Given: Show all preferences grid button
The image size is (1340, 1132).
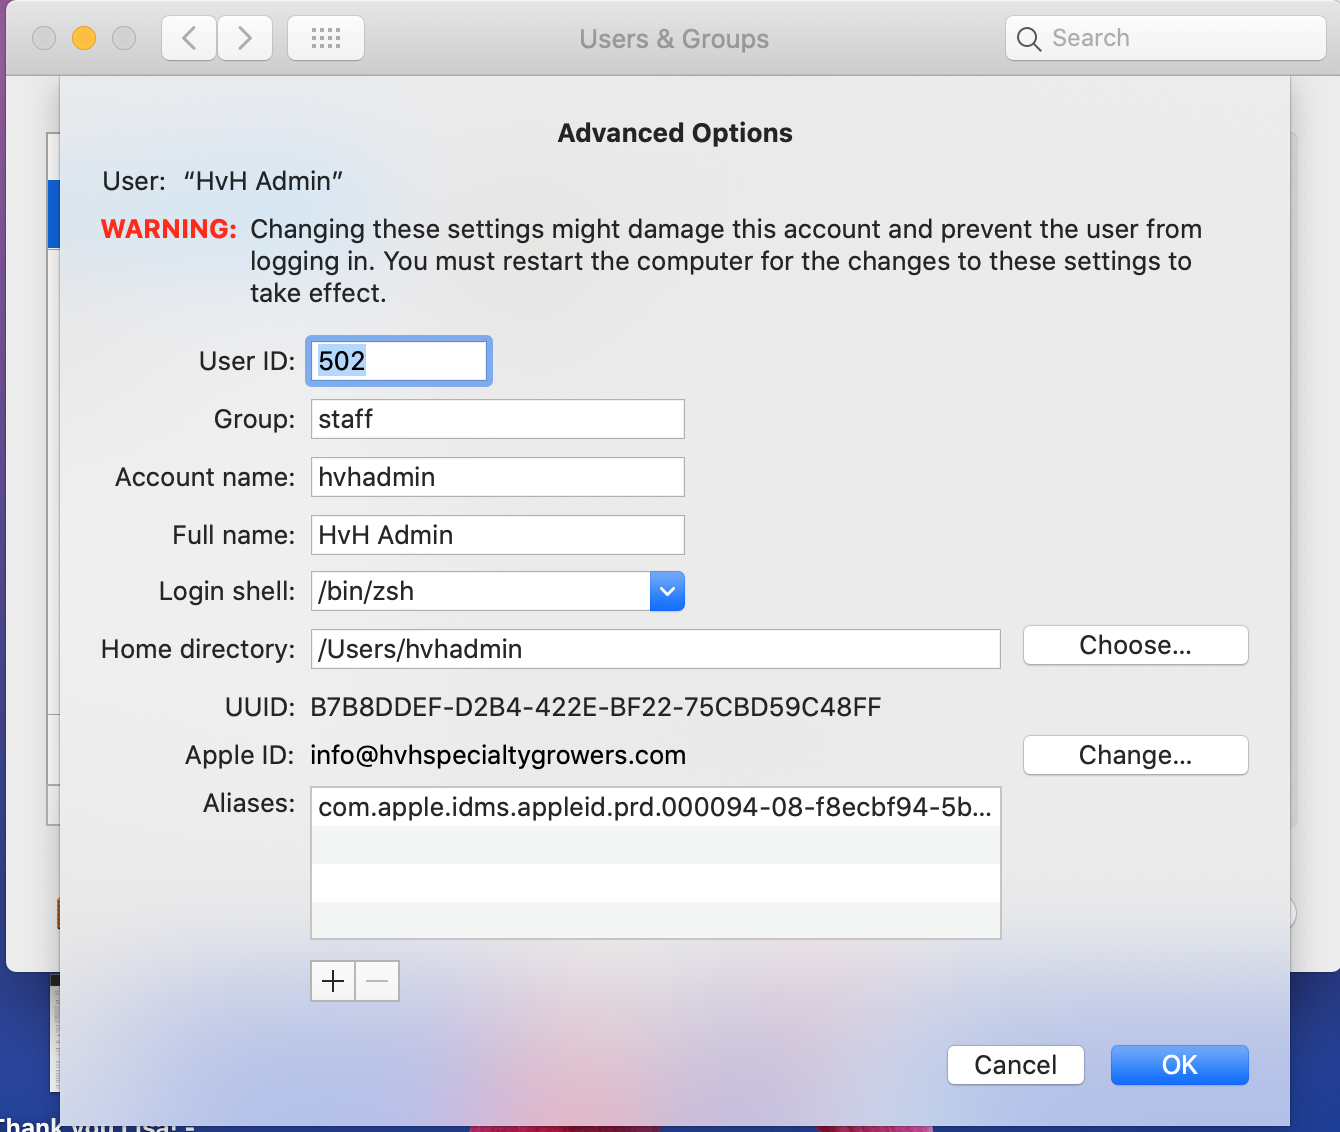Looking at the screenshot, I should (x=326, y=39).
